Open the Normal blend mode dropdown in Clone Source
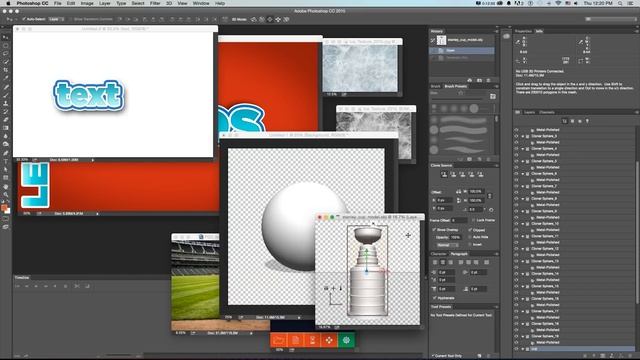This screenshot has height=360, width=640. tap(448, 245)
